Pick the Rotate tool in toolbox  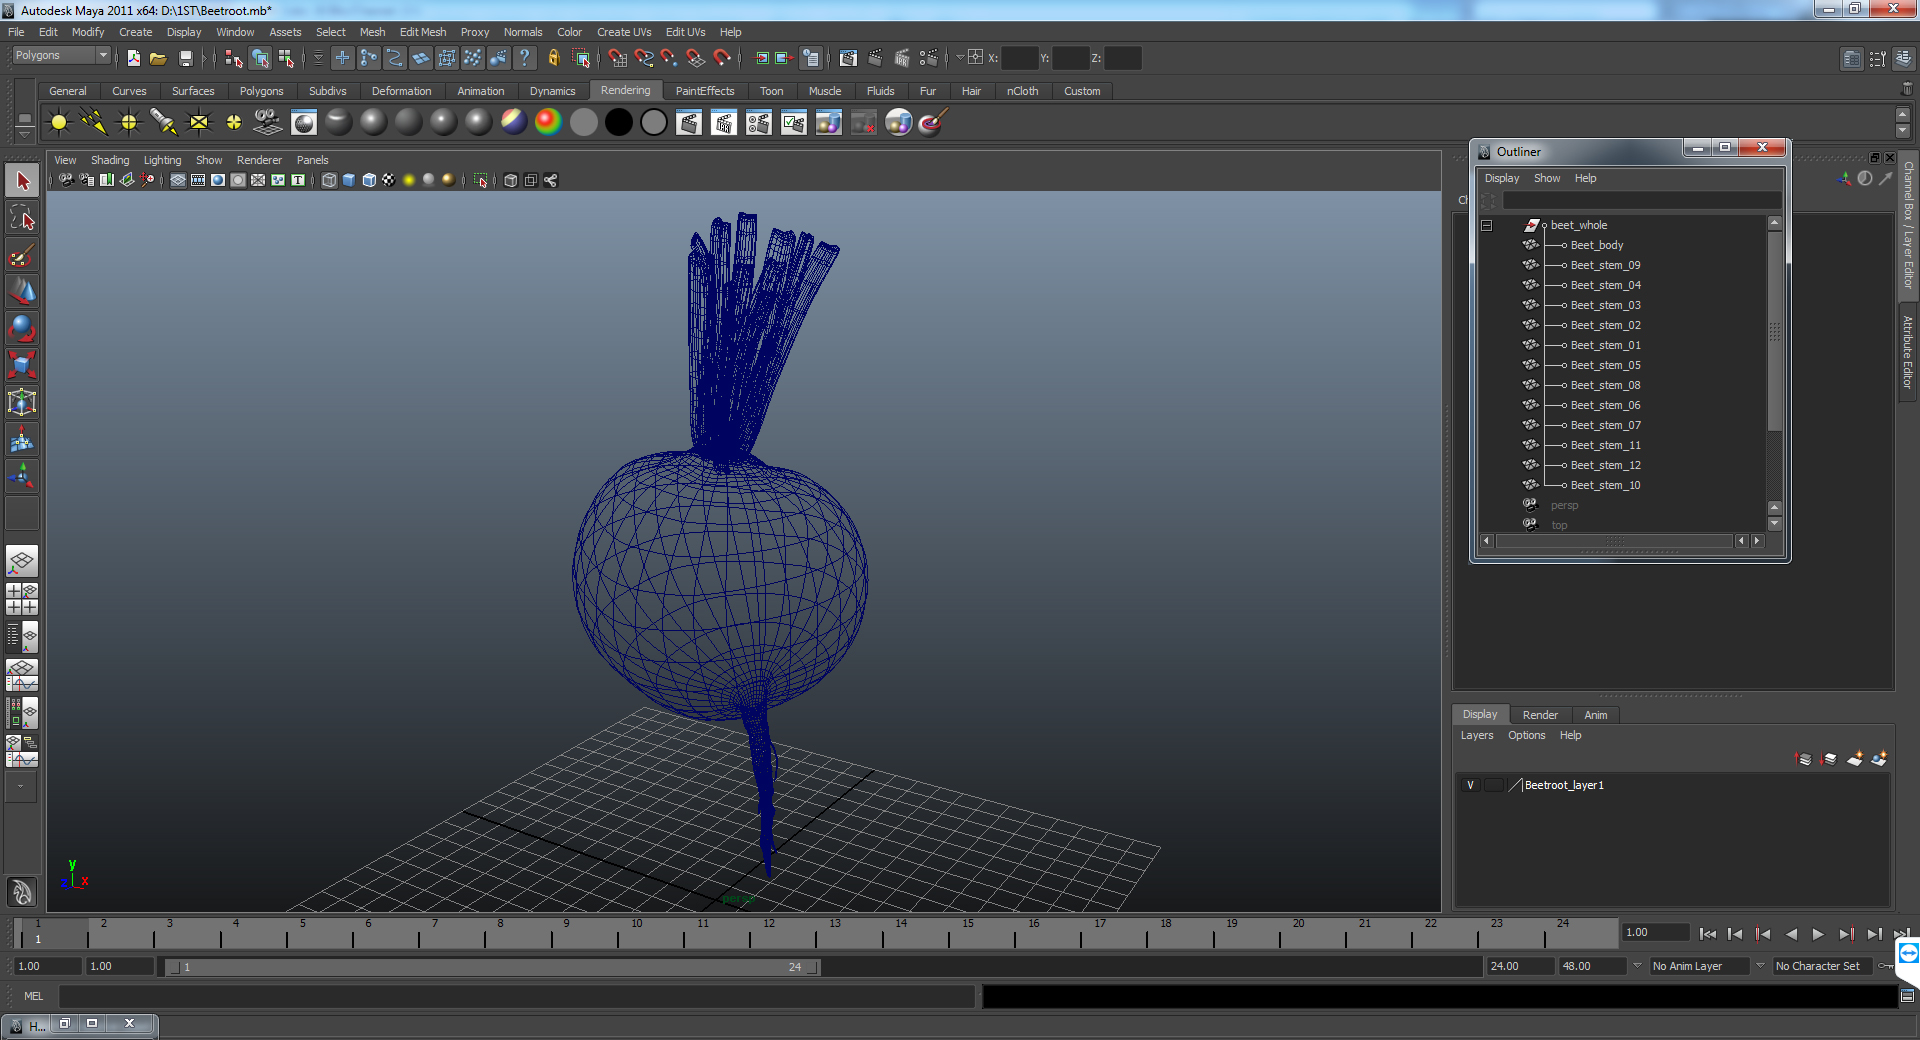click(22, 329)
